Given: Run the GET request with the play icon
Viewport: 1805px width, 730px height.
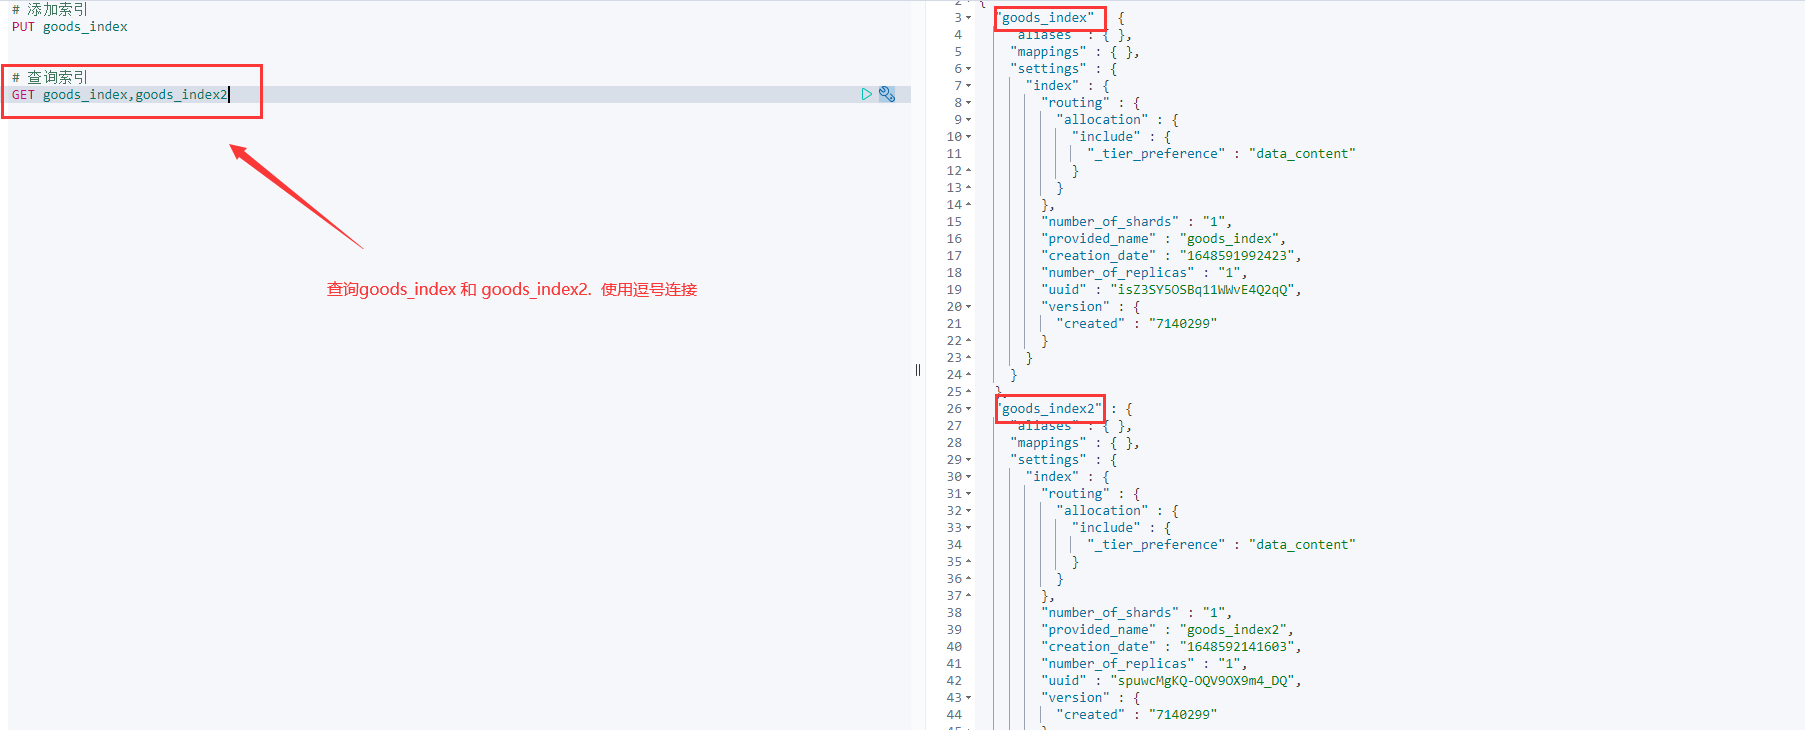Looking at the screenshot, I should point(867,94).
